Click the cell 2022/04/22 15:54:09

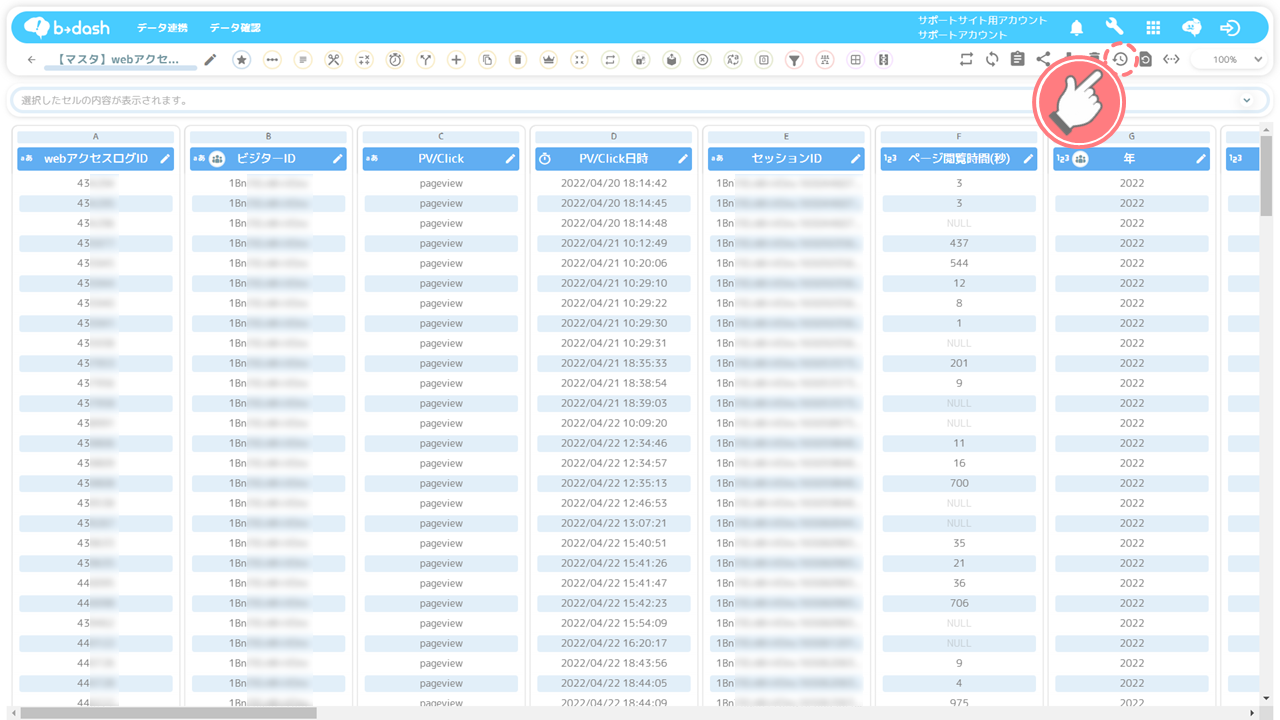pyautogui.click(x=613, y=623)
